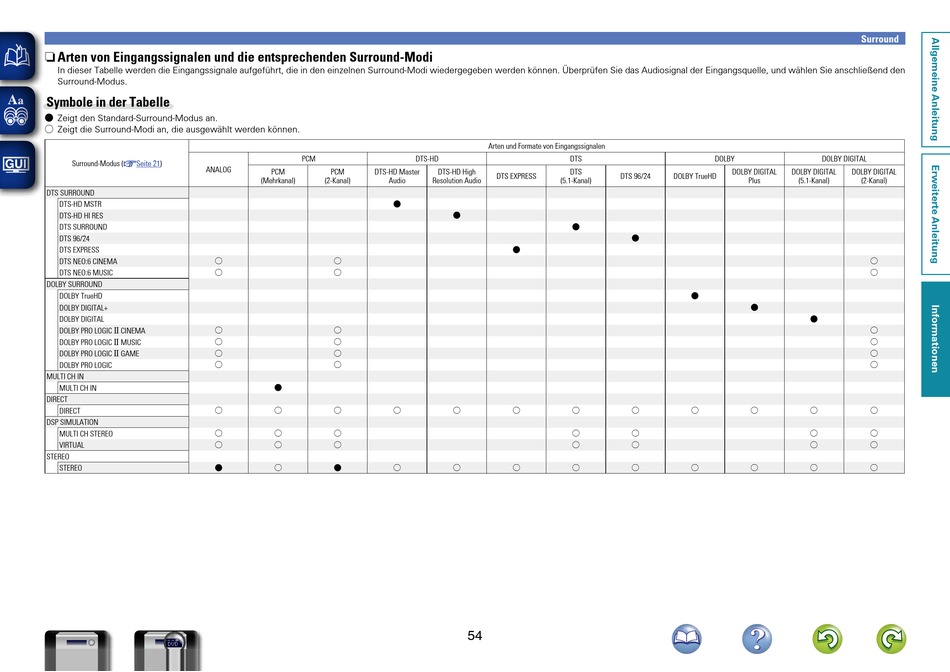This screenshot has width=950, height=672.
Task: Click the Surround-Modus header cell
Action: coord(117,164)
